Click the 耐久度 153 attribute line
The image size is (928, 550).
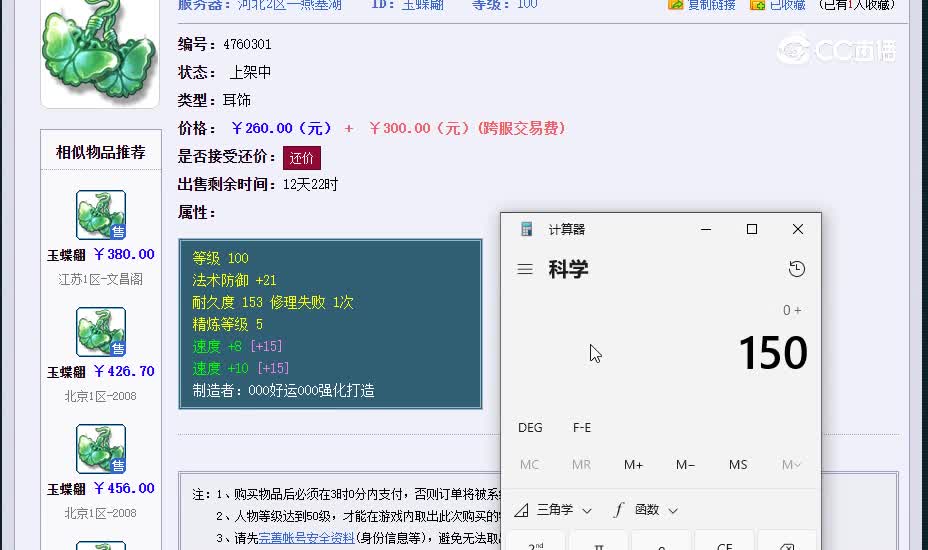pyautogui.click(x=272, y=303)
